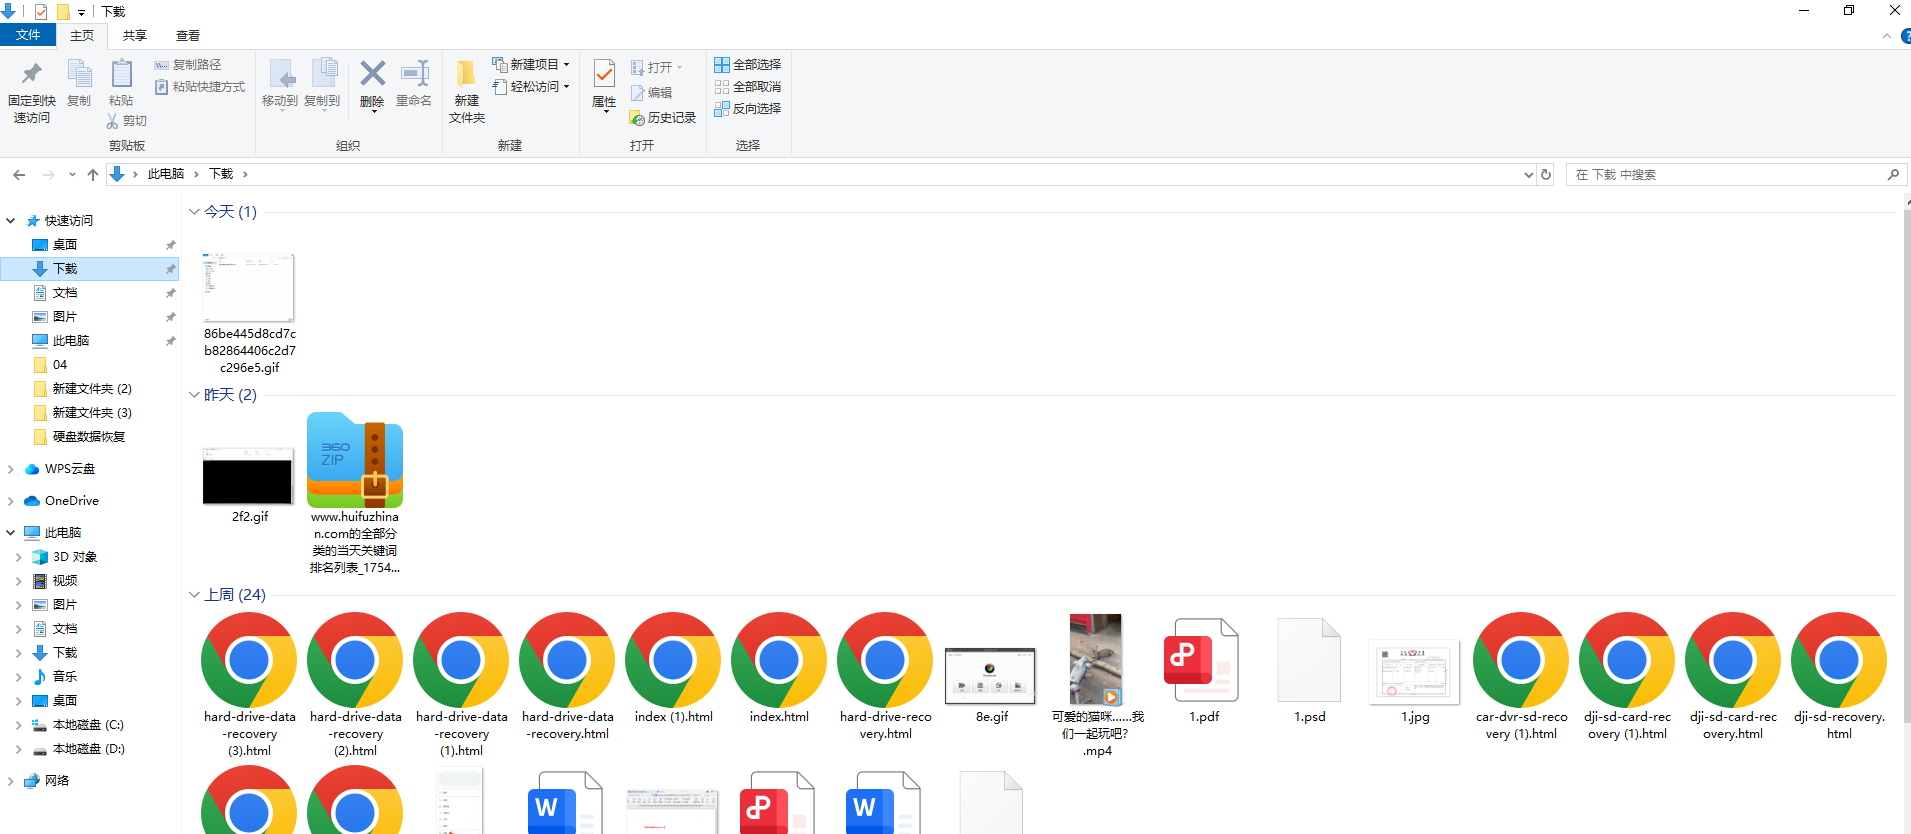Create a new folder with 新建文件夹

[466, 91]
